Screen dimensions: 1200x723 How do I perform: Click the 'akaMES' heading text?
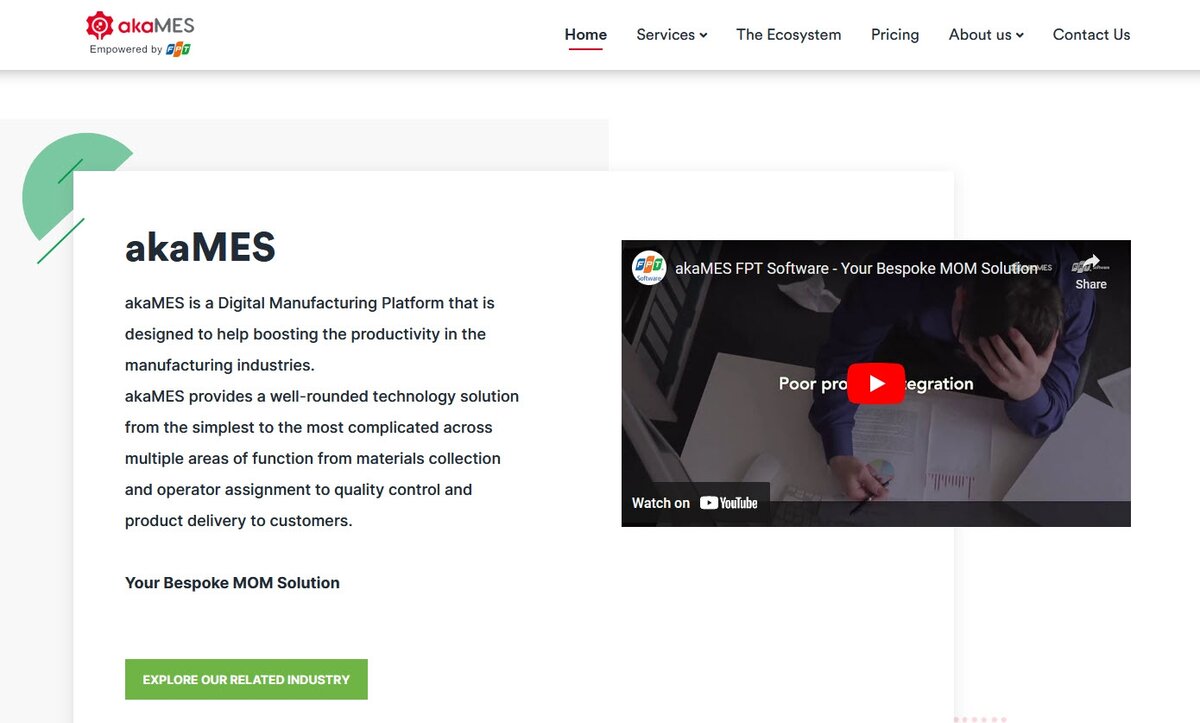[200, 247]
